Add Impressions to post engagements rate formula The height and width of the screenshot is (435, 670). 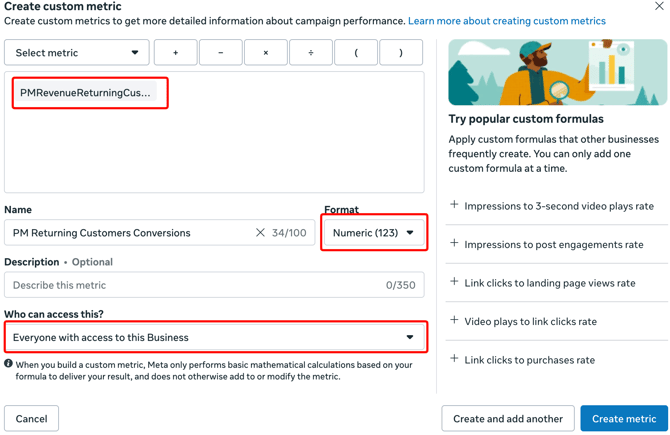[x=557, y=244]
